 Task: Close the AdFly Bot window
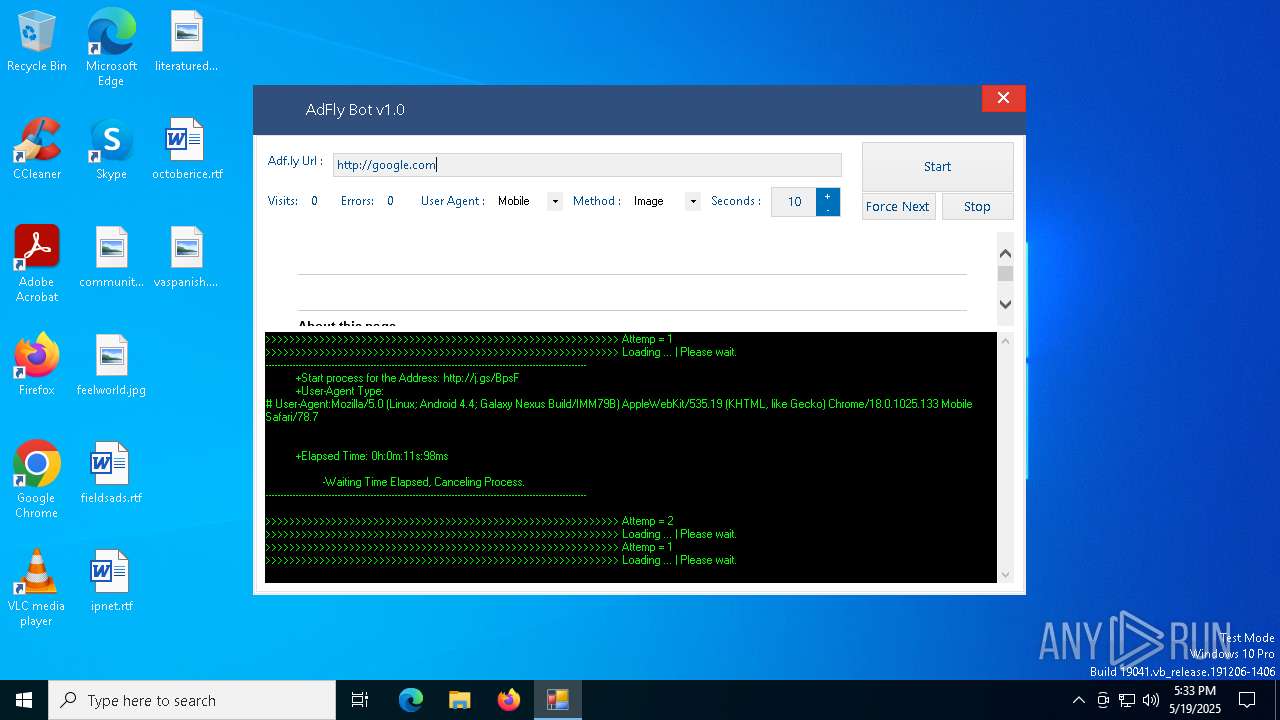(x=1003, y=98)
